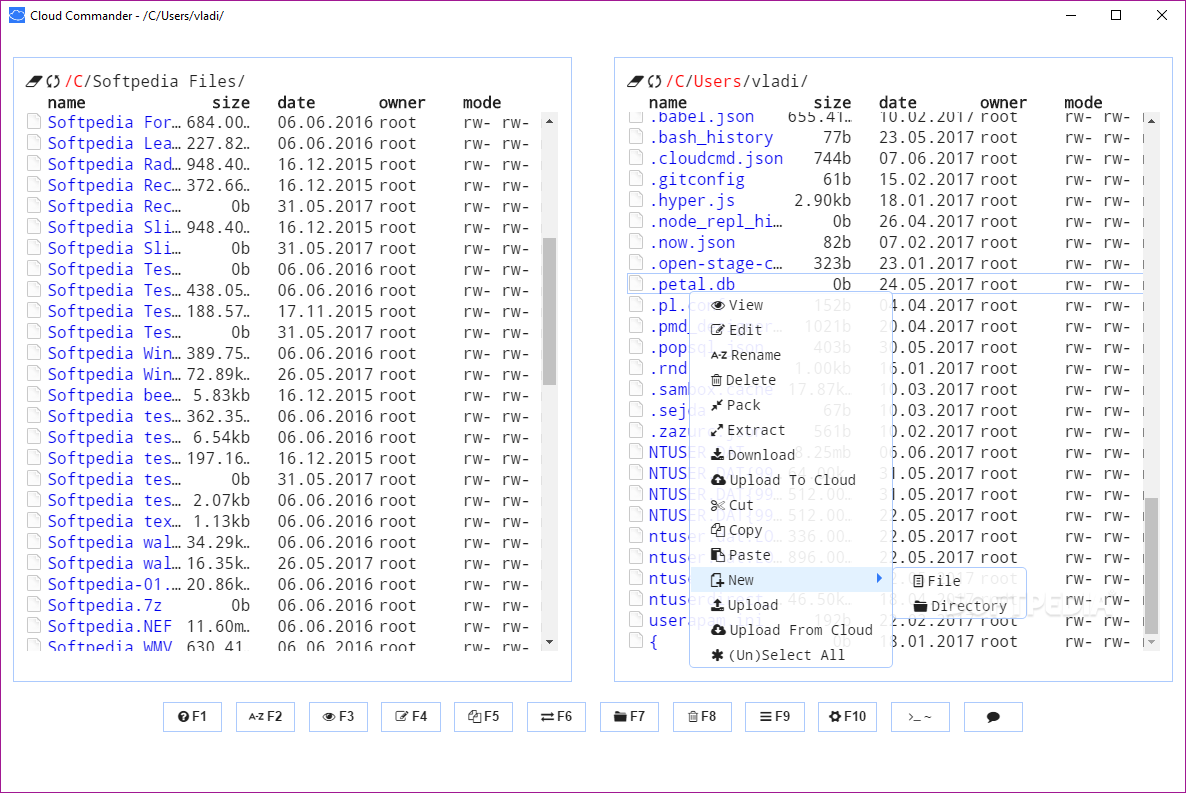
Task: Click the file icon beside .gitconfig
Action: [x=636, y=179]
